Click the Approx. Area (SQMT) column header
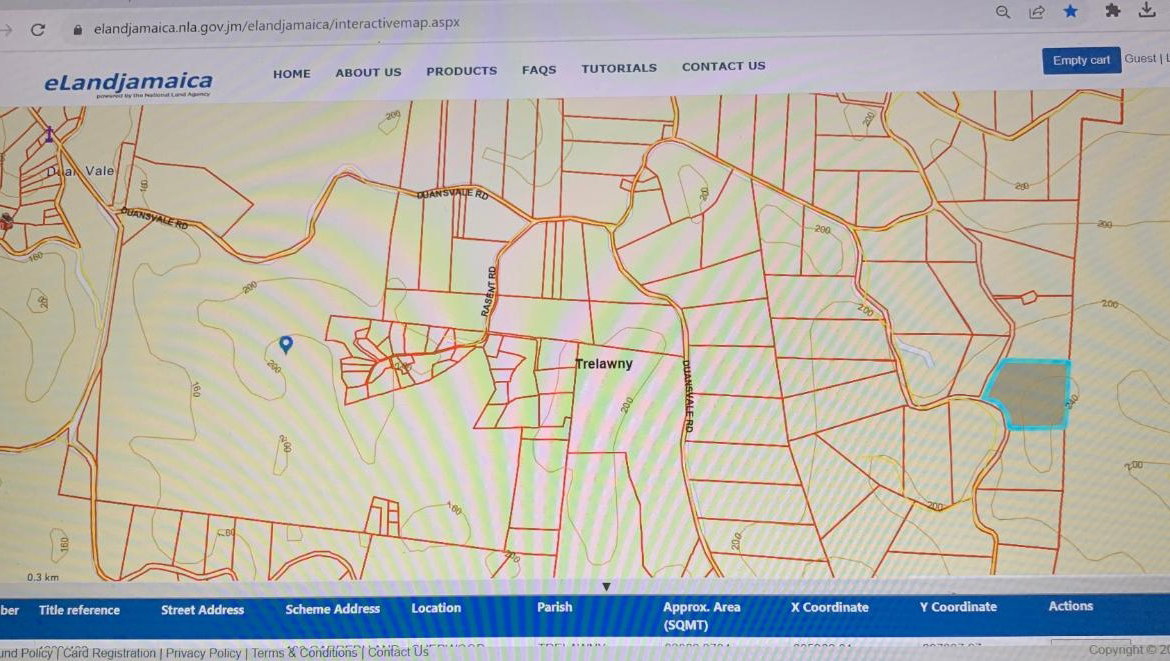The height and width of the screenshot is (661, 1170). [701, 615]
